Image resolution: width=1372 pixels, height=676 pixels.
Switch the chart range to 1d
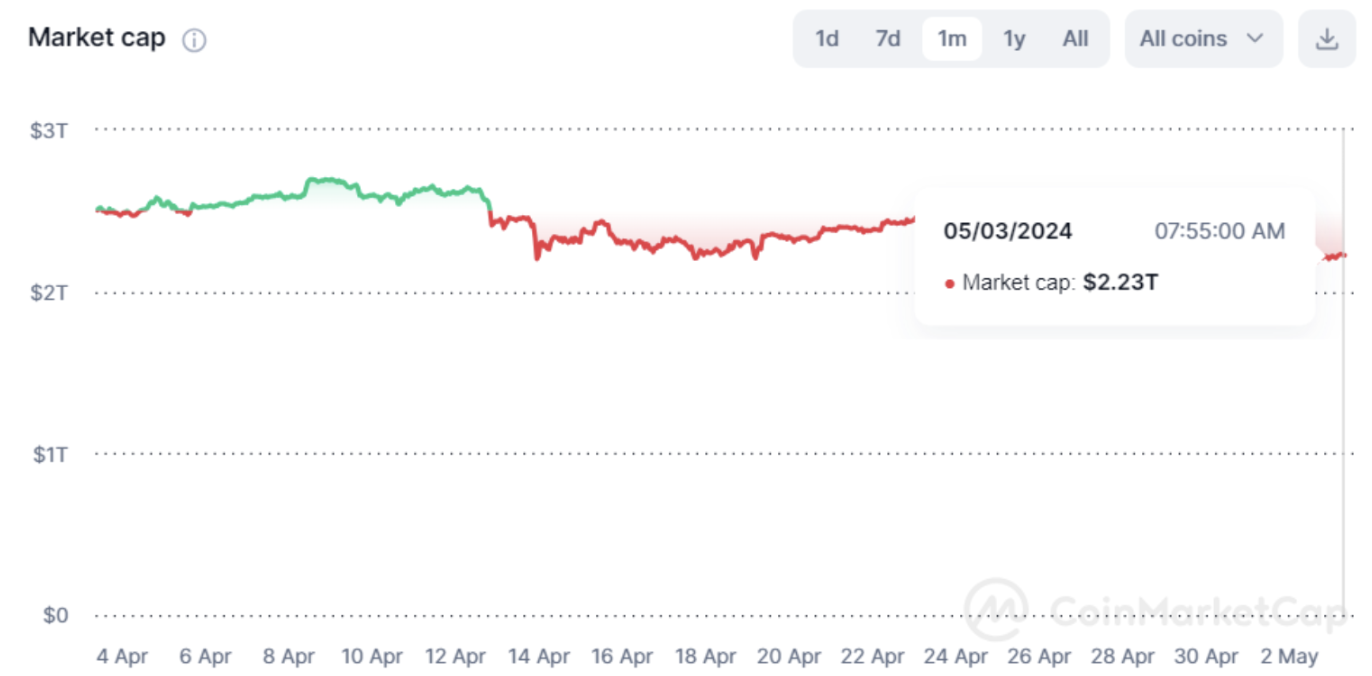827,39
